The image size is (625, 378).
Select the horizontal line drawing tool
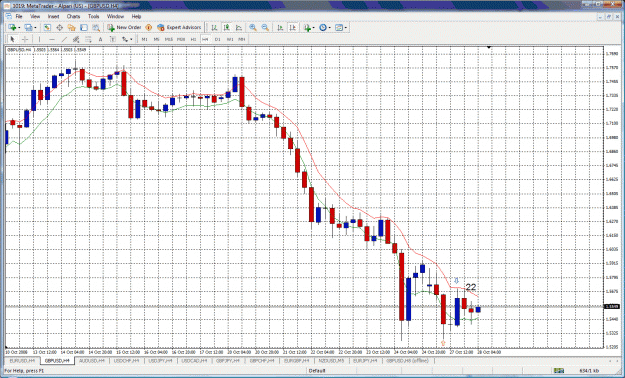click(52, 39)
